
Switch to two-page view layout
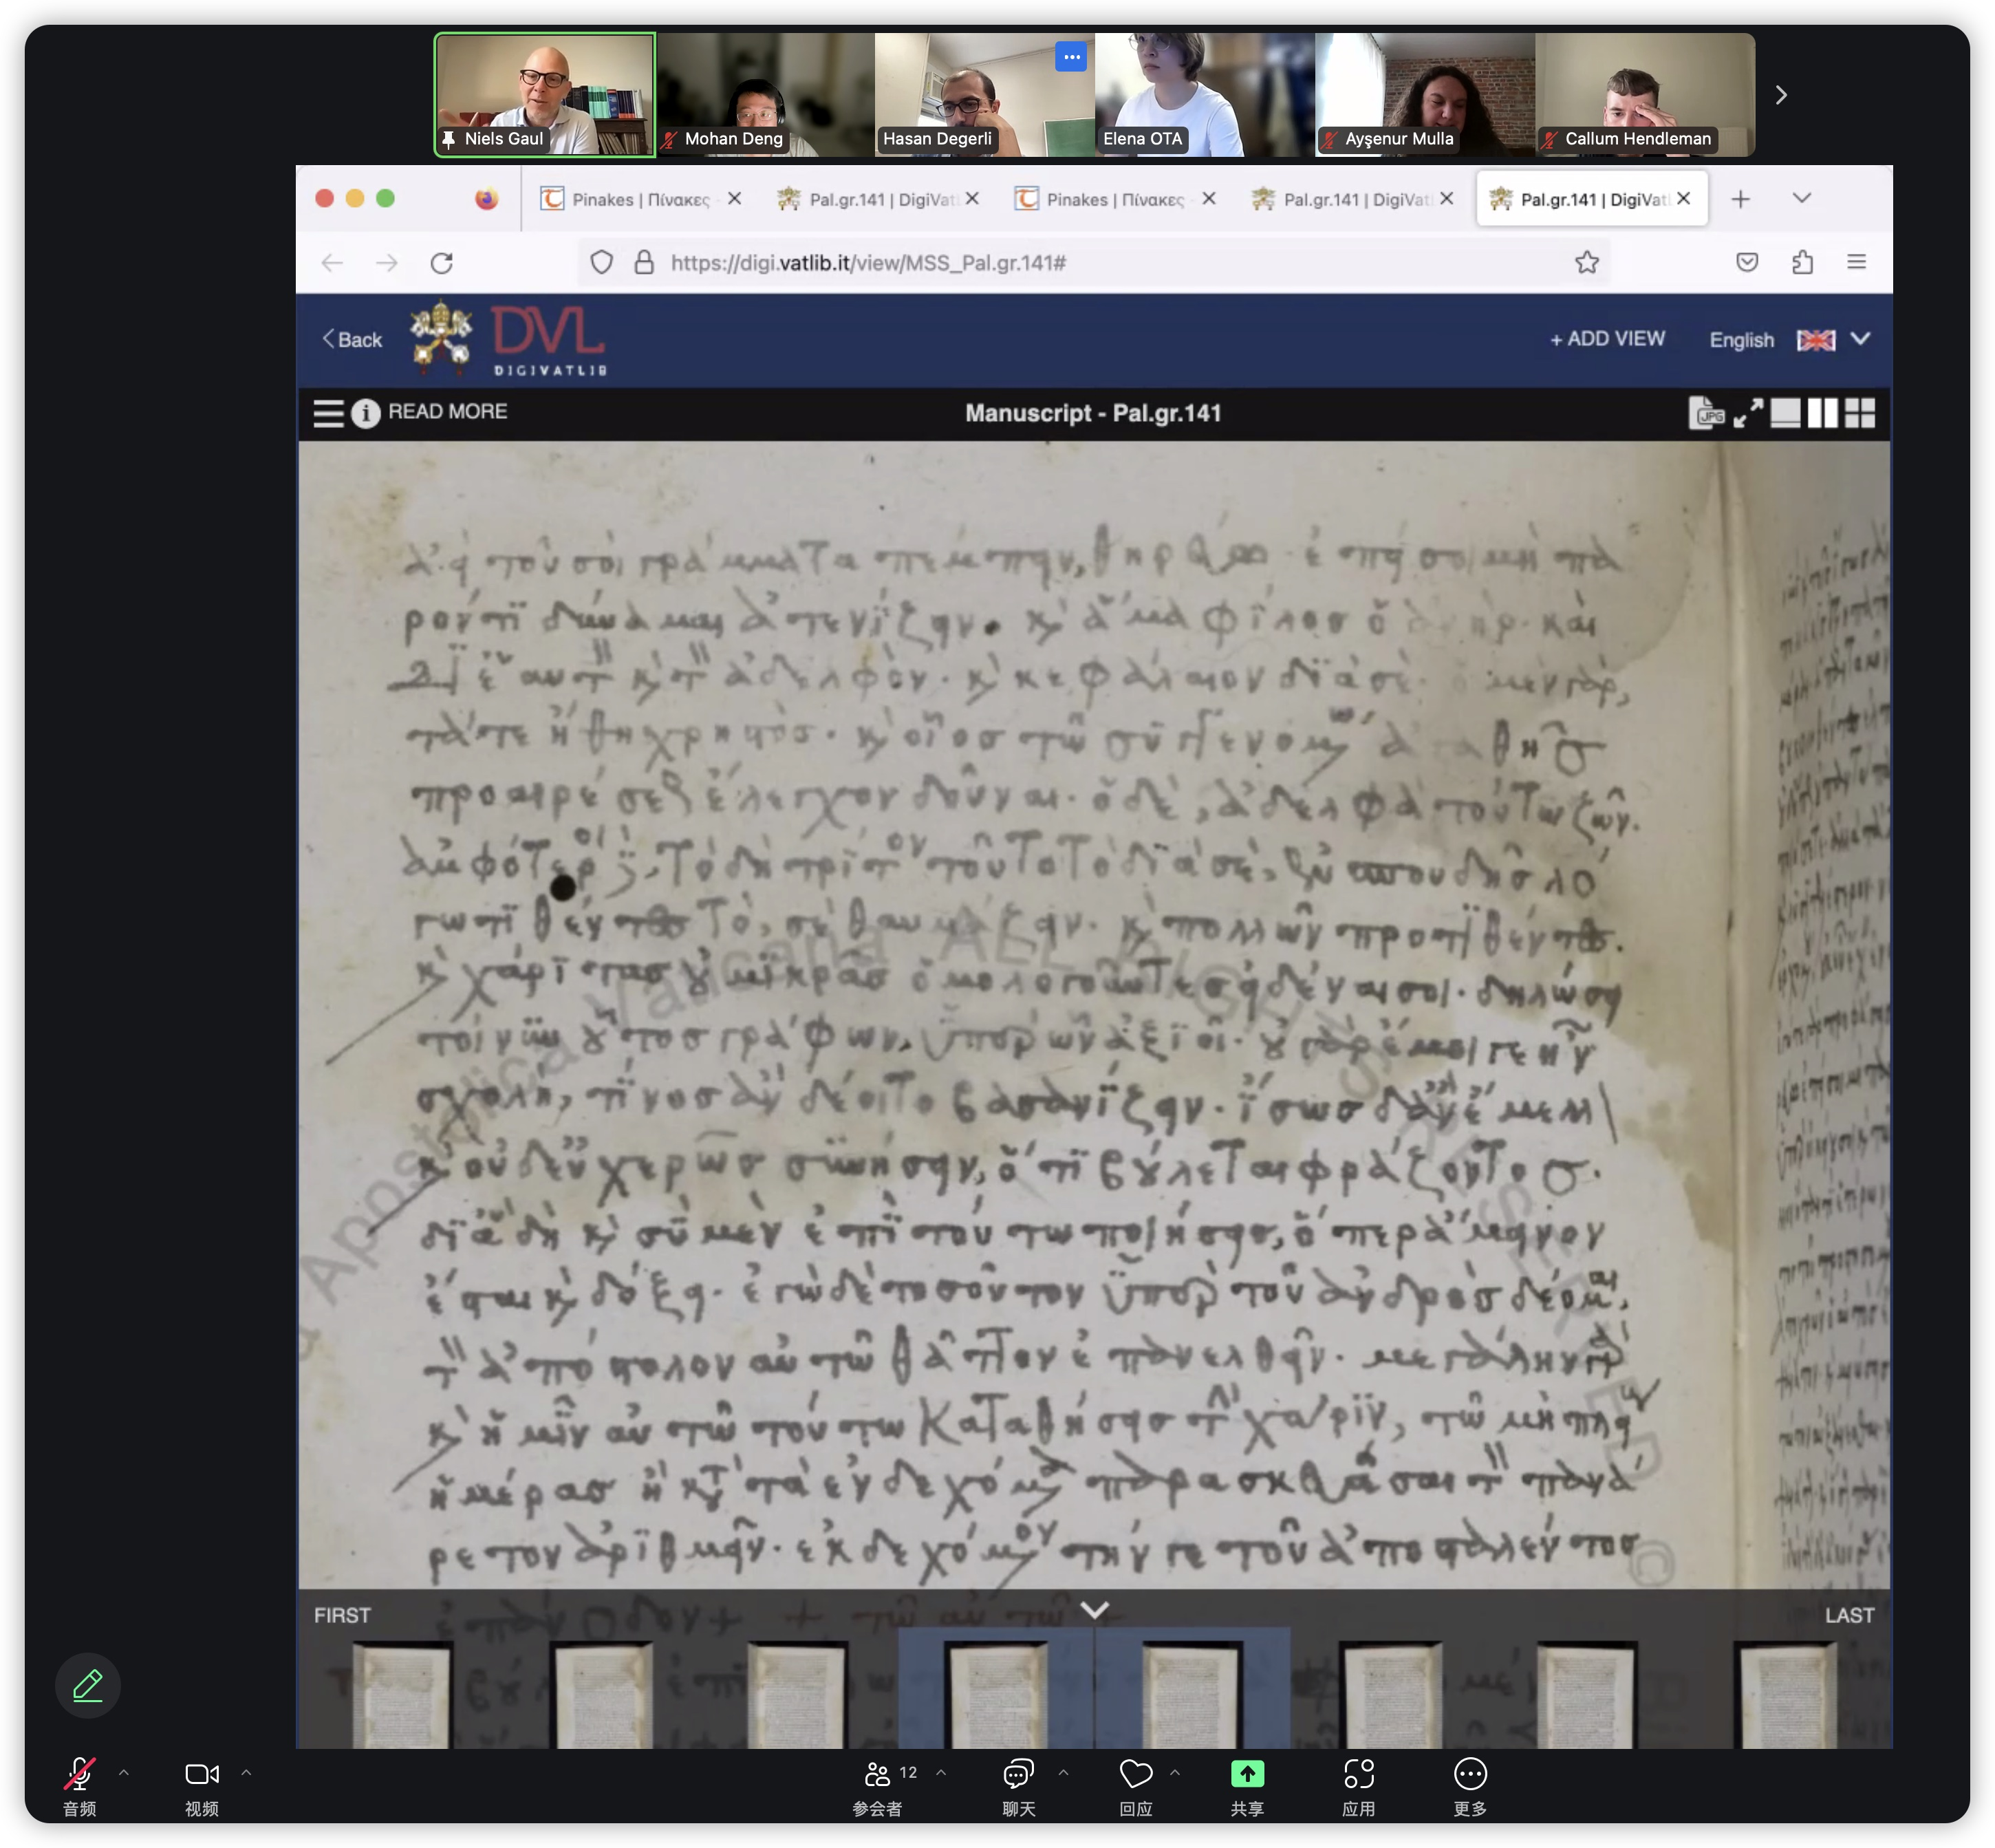pos(1822,413)
